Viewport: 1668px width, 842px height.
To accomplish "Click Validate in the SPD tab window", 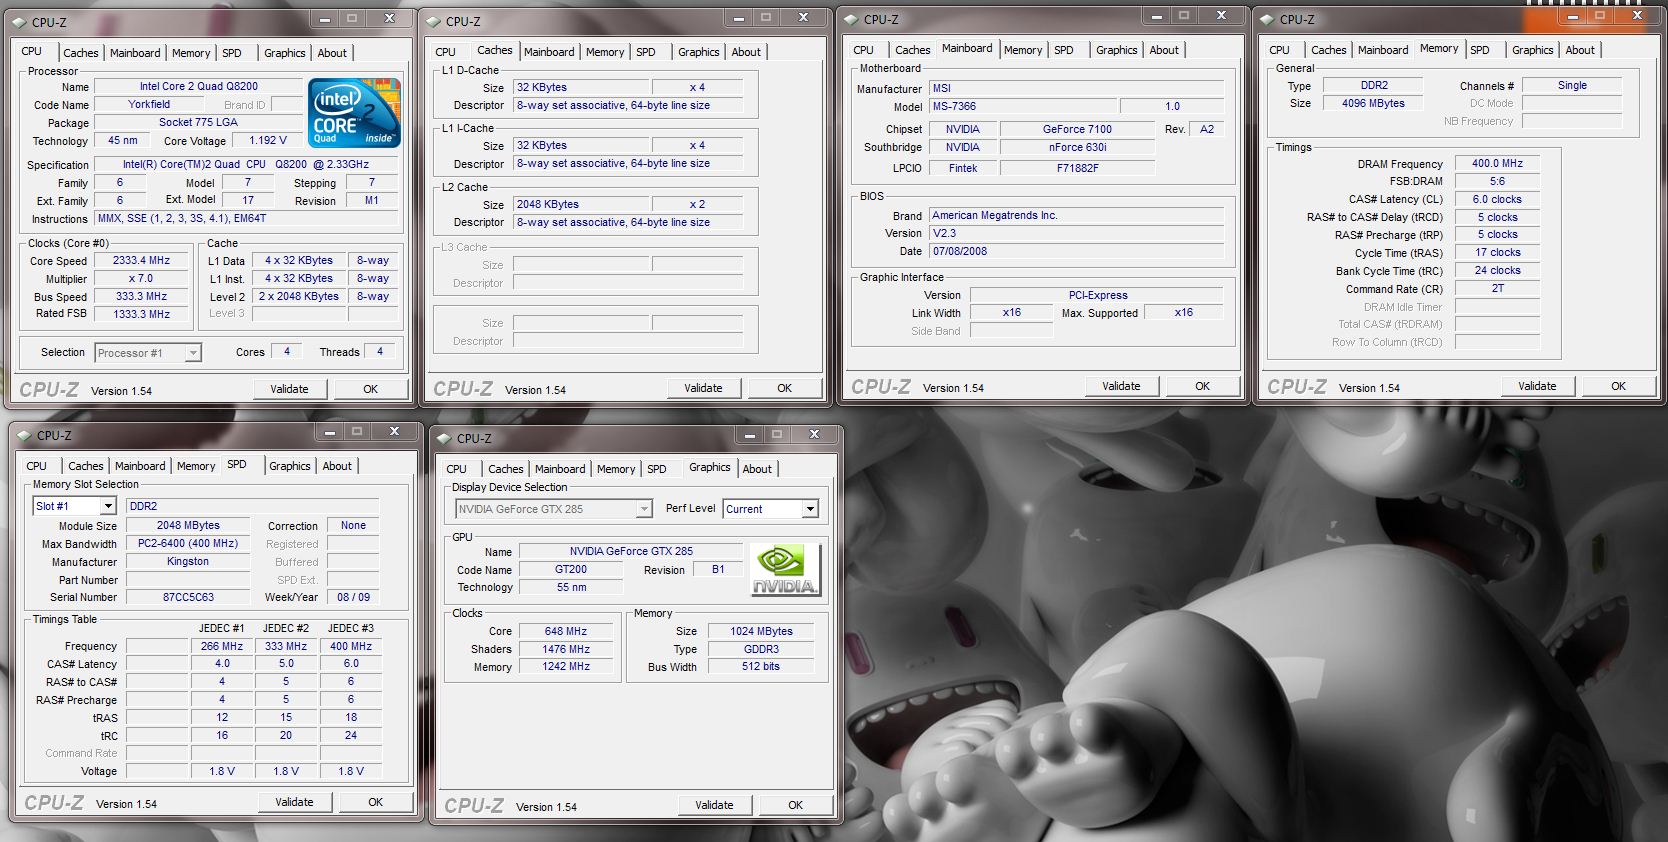I will pyautogui.click(x=294, y=802).
